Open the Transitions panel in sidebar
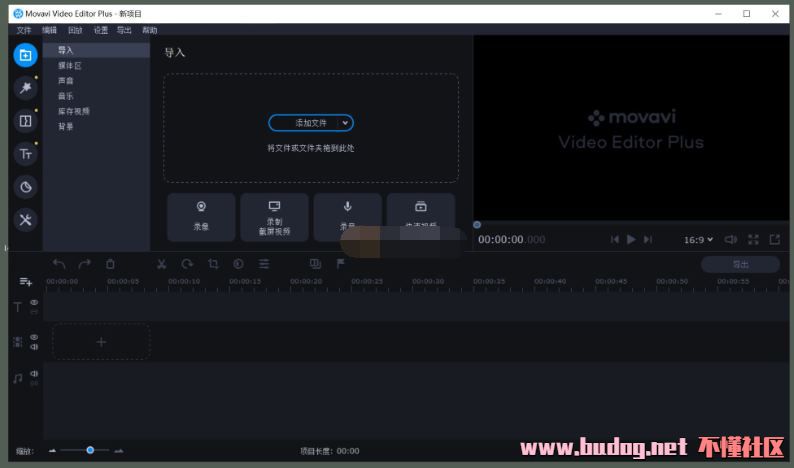Viewport: 794px width, 468px height. click(x=26, y=121)
